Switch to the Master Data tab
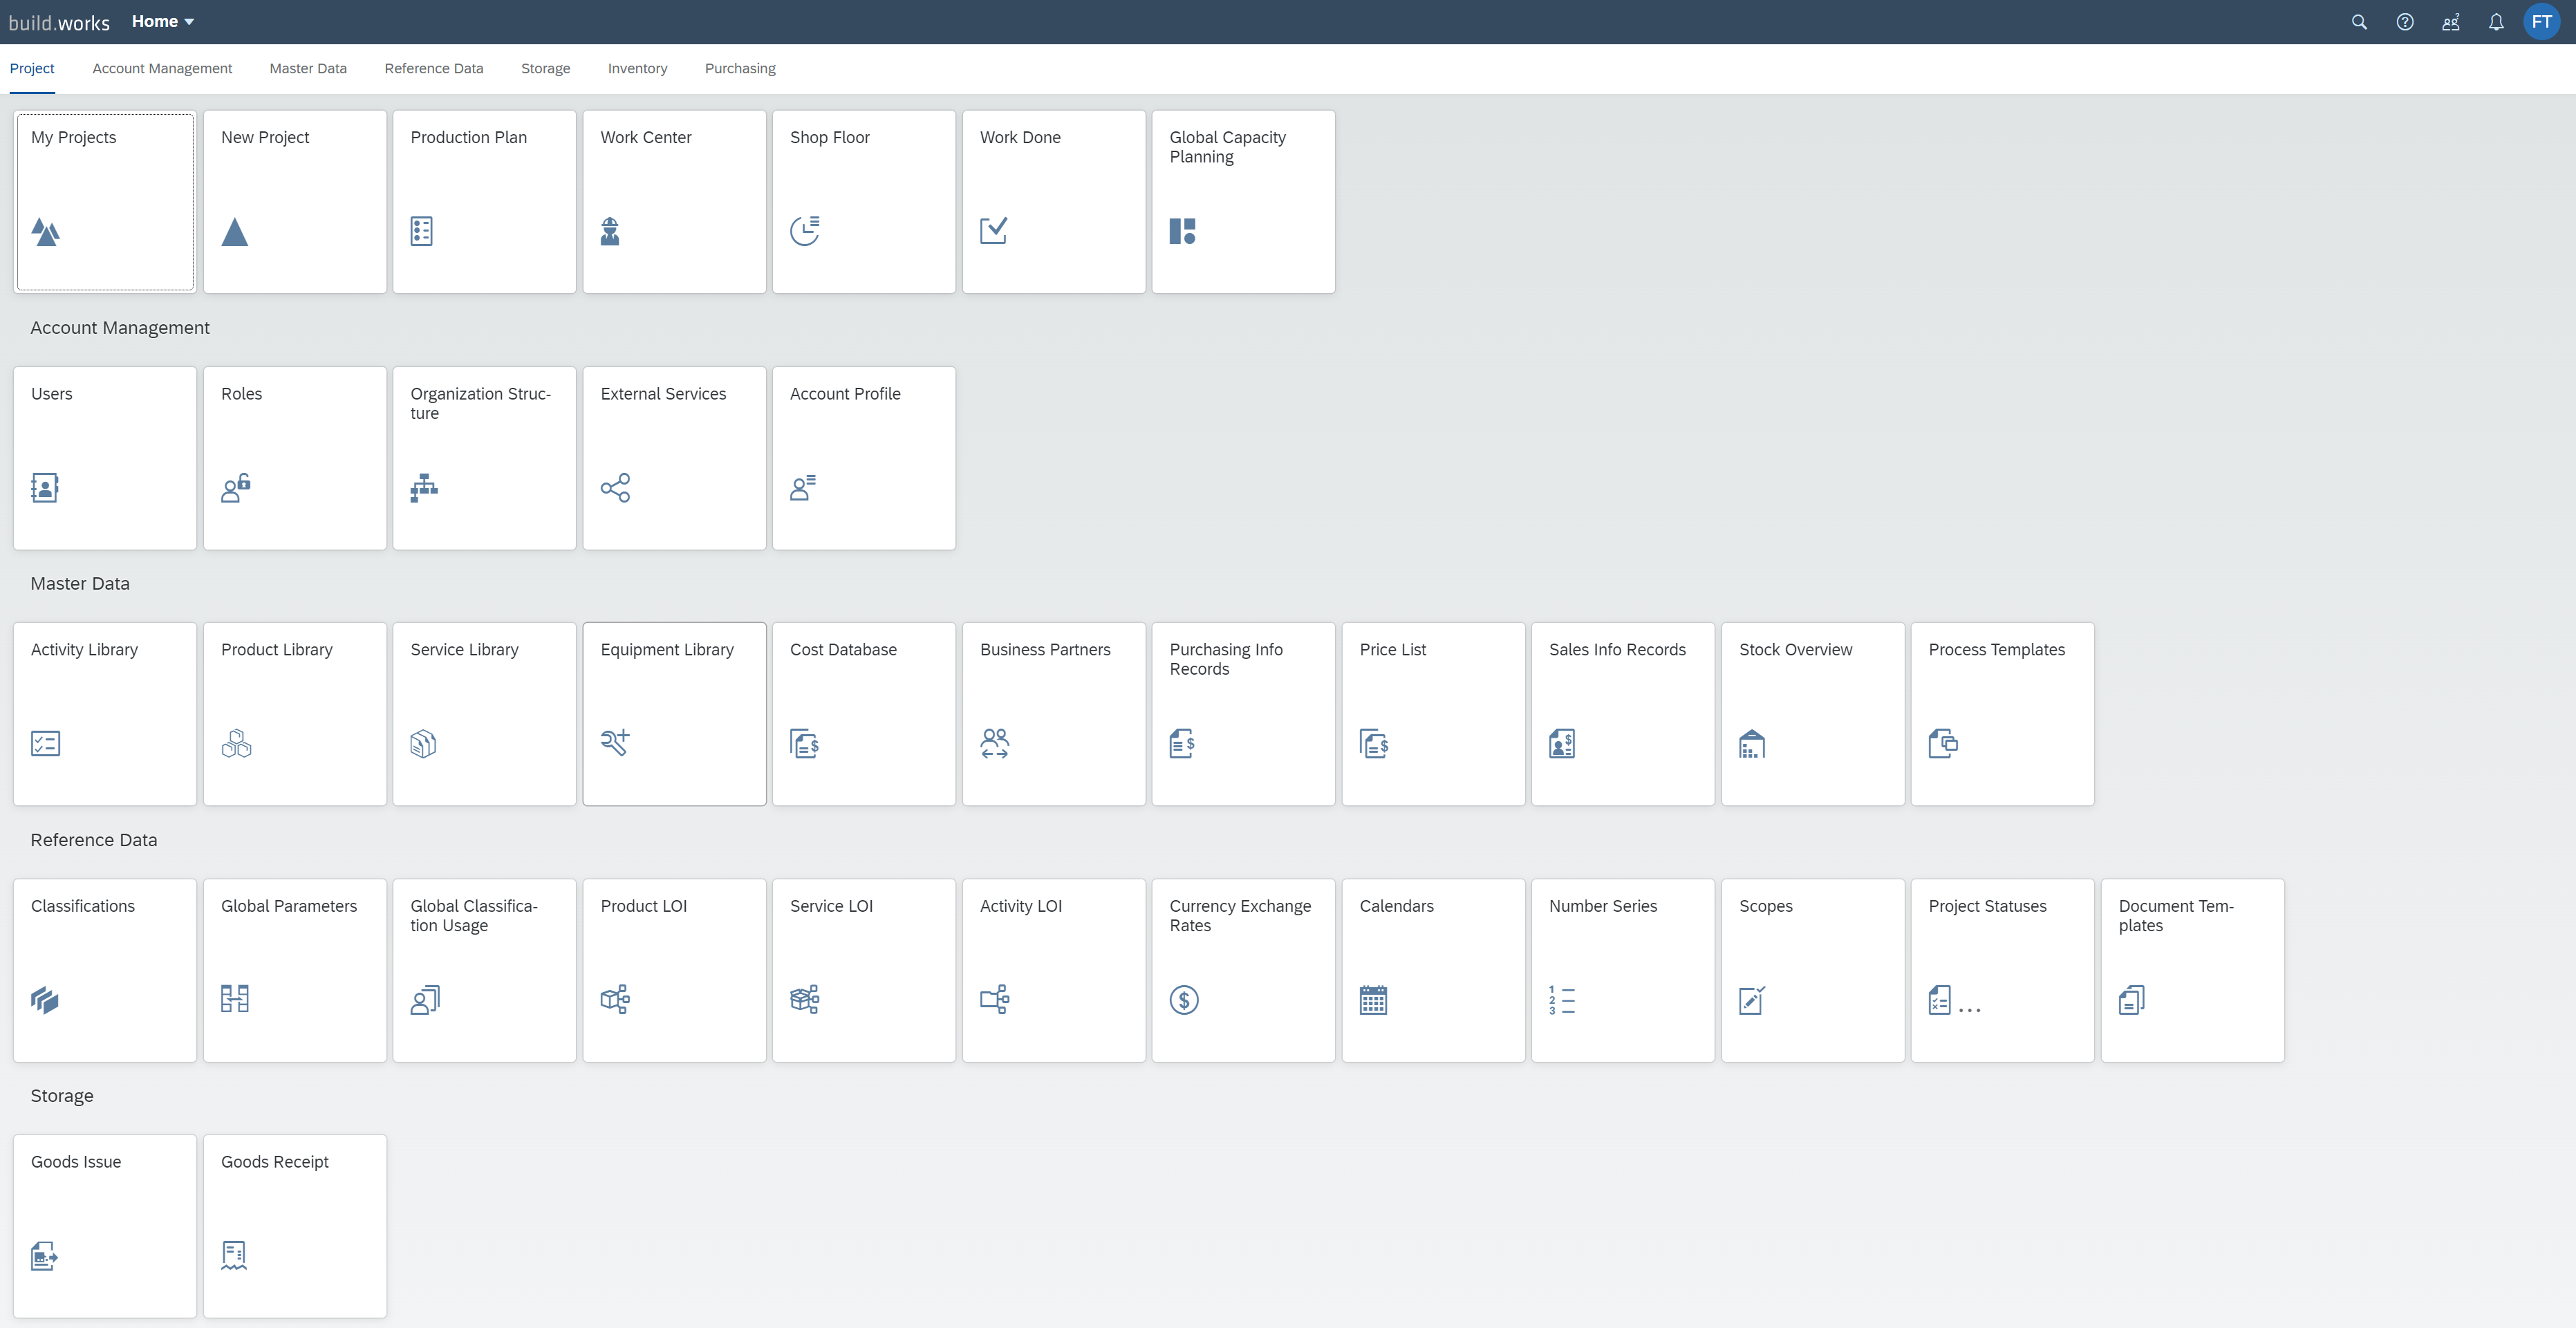2576x1328 pixels. (308, 68)
